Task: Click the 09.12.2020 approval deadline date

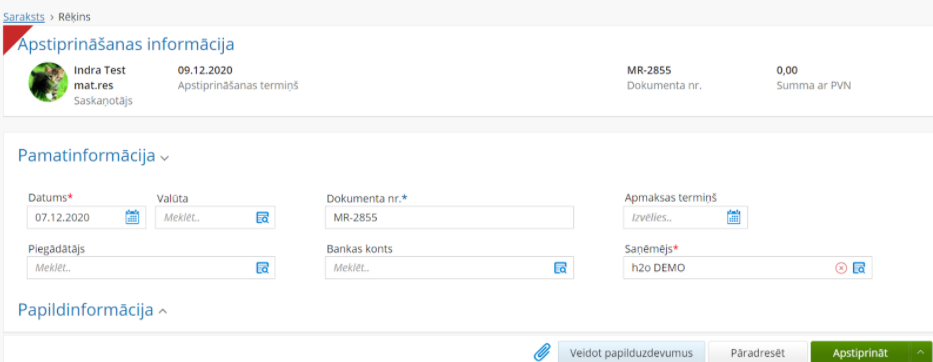Action: pos(205,70)
